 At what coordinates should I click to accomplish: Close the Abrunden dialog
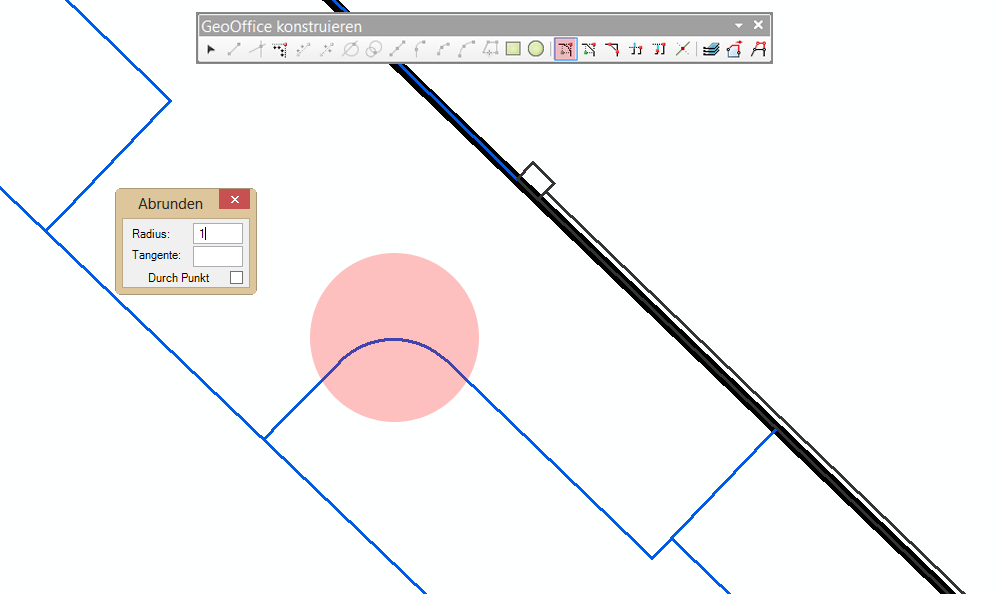click(234, 200)
